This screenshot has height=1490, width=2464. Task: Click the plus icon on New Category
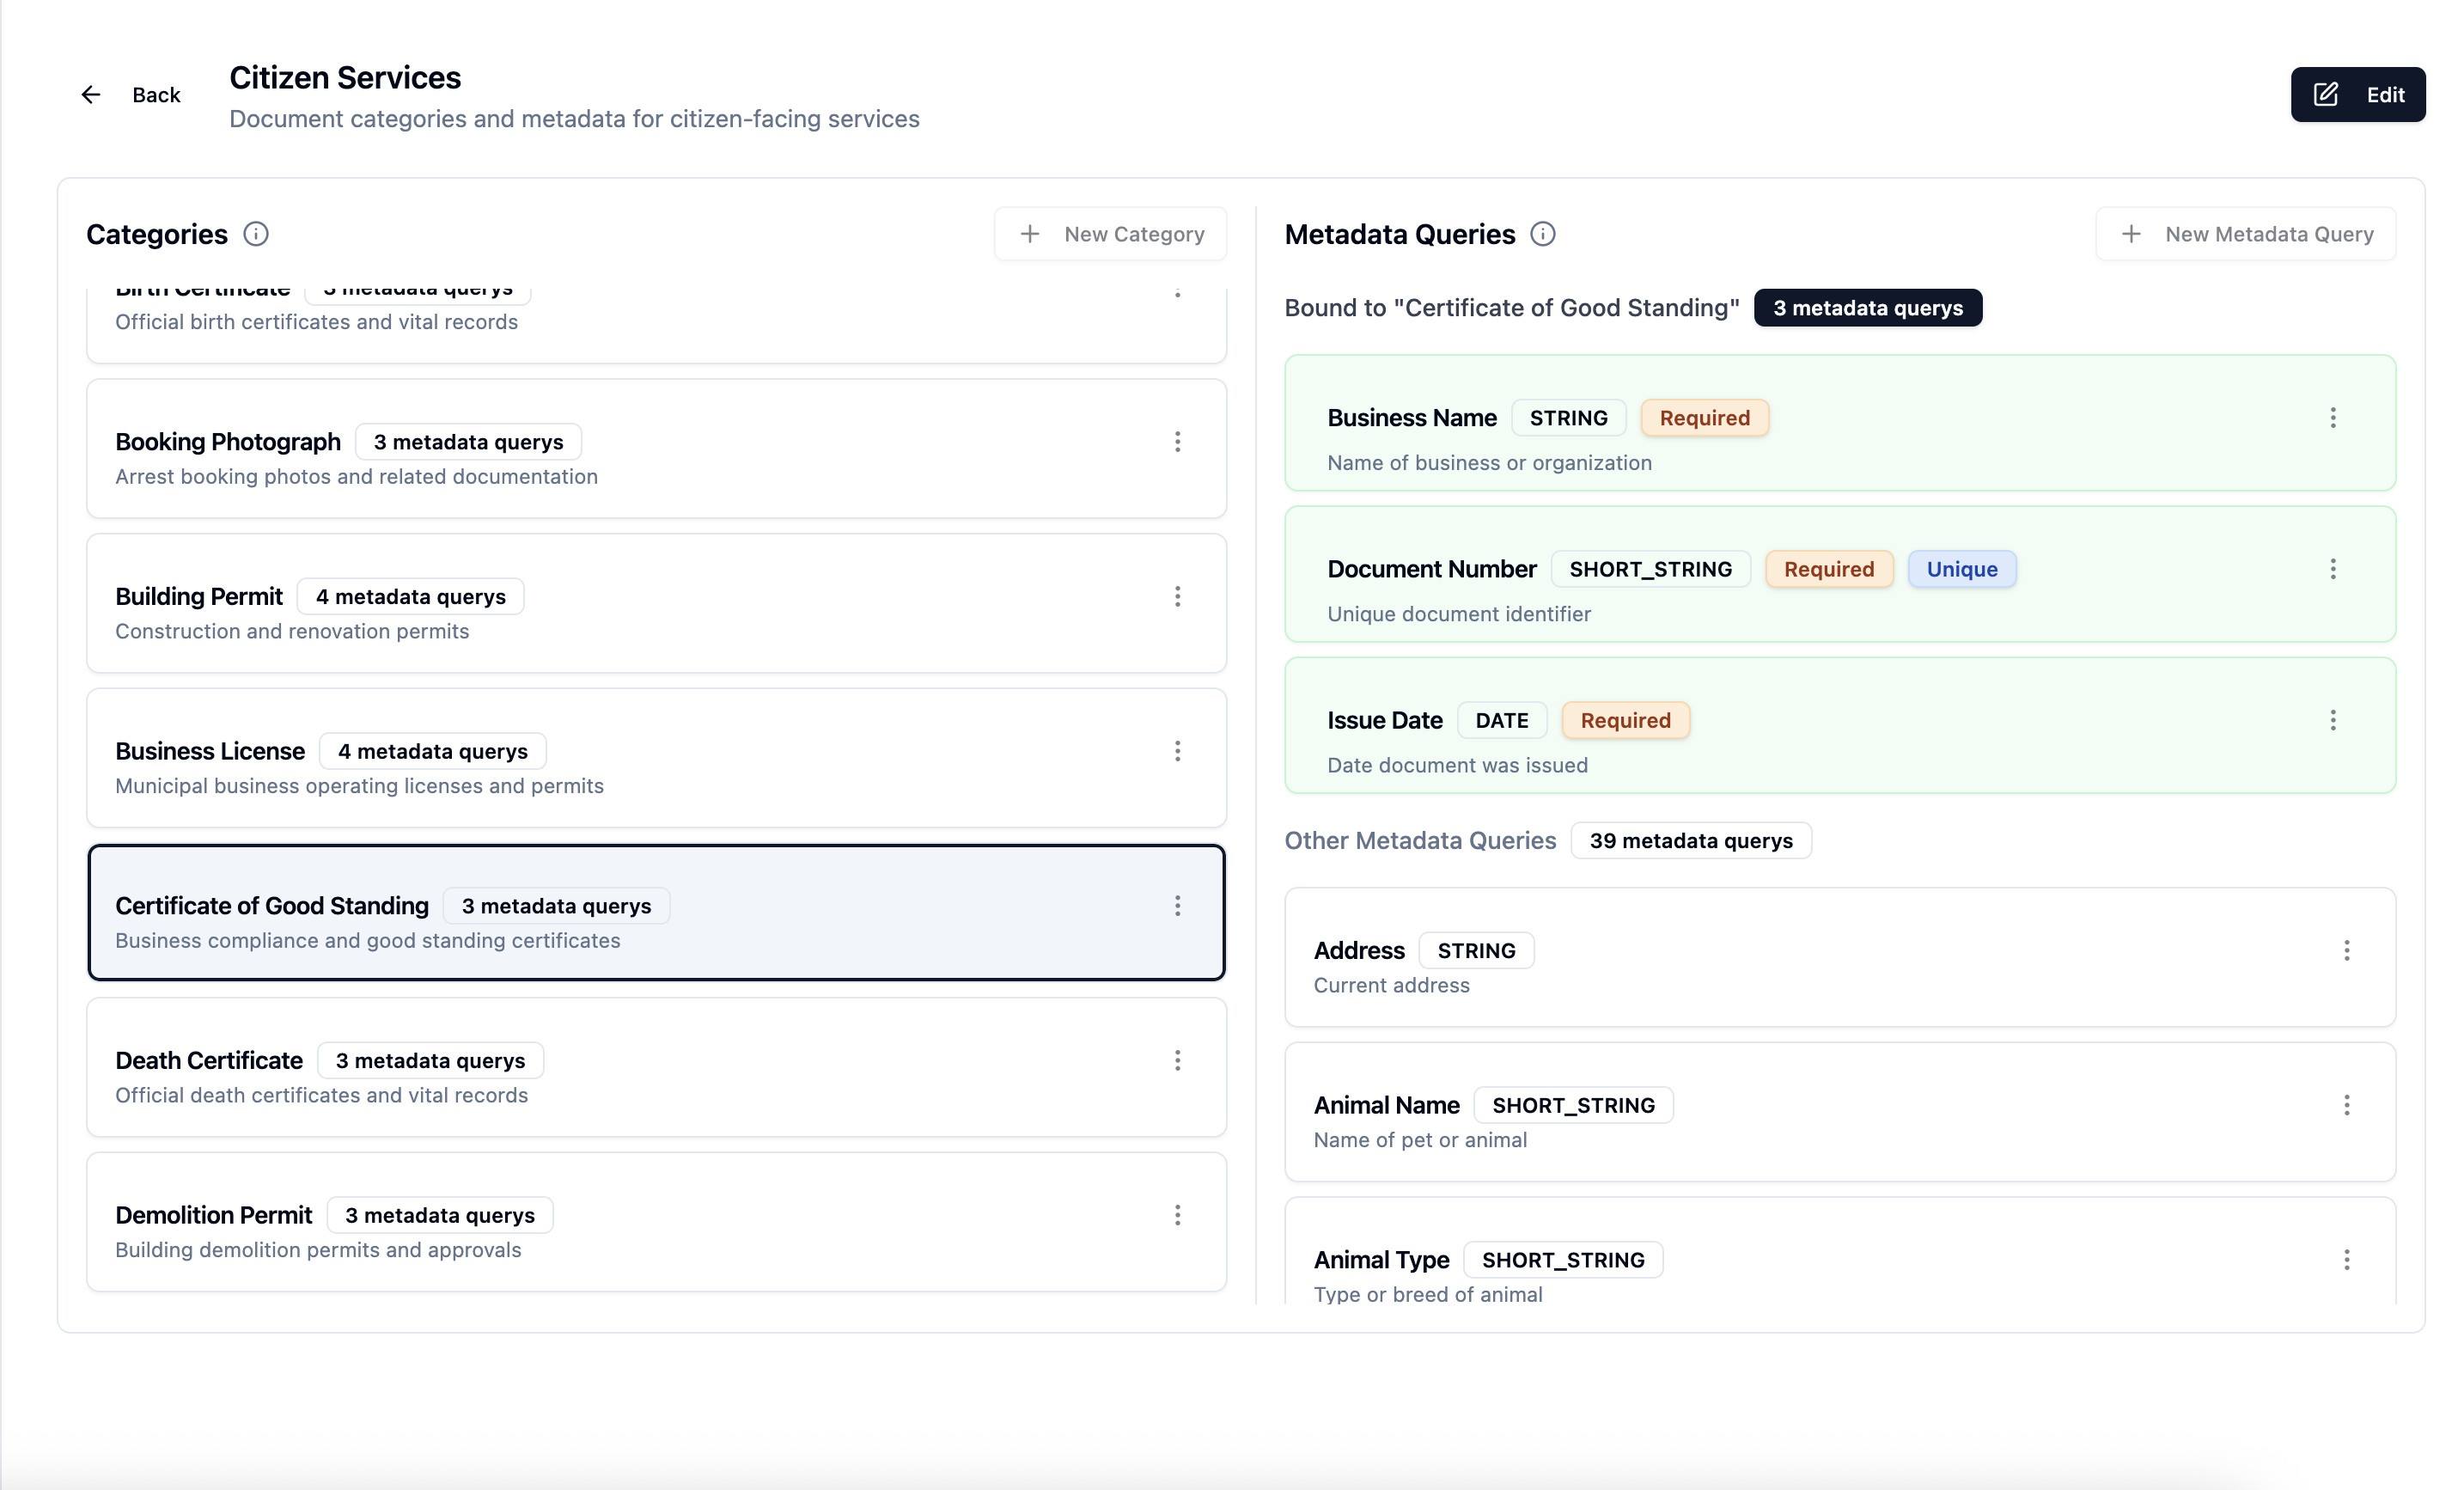coord(1028,233)
